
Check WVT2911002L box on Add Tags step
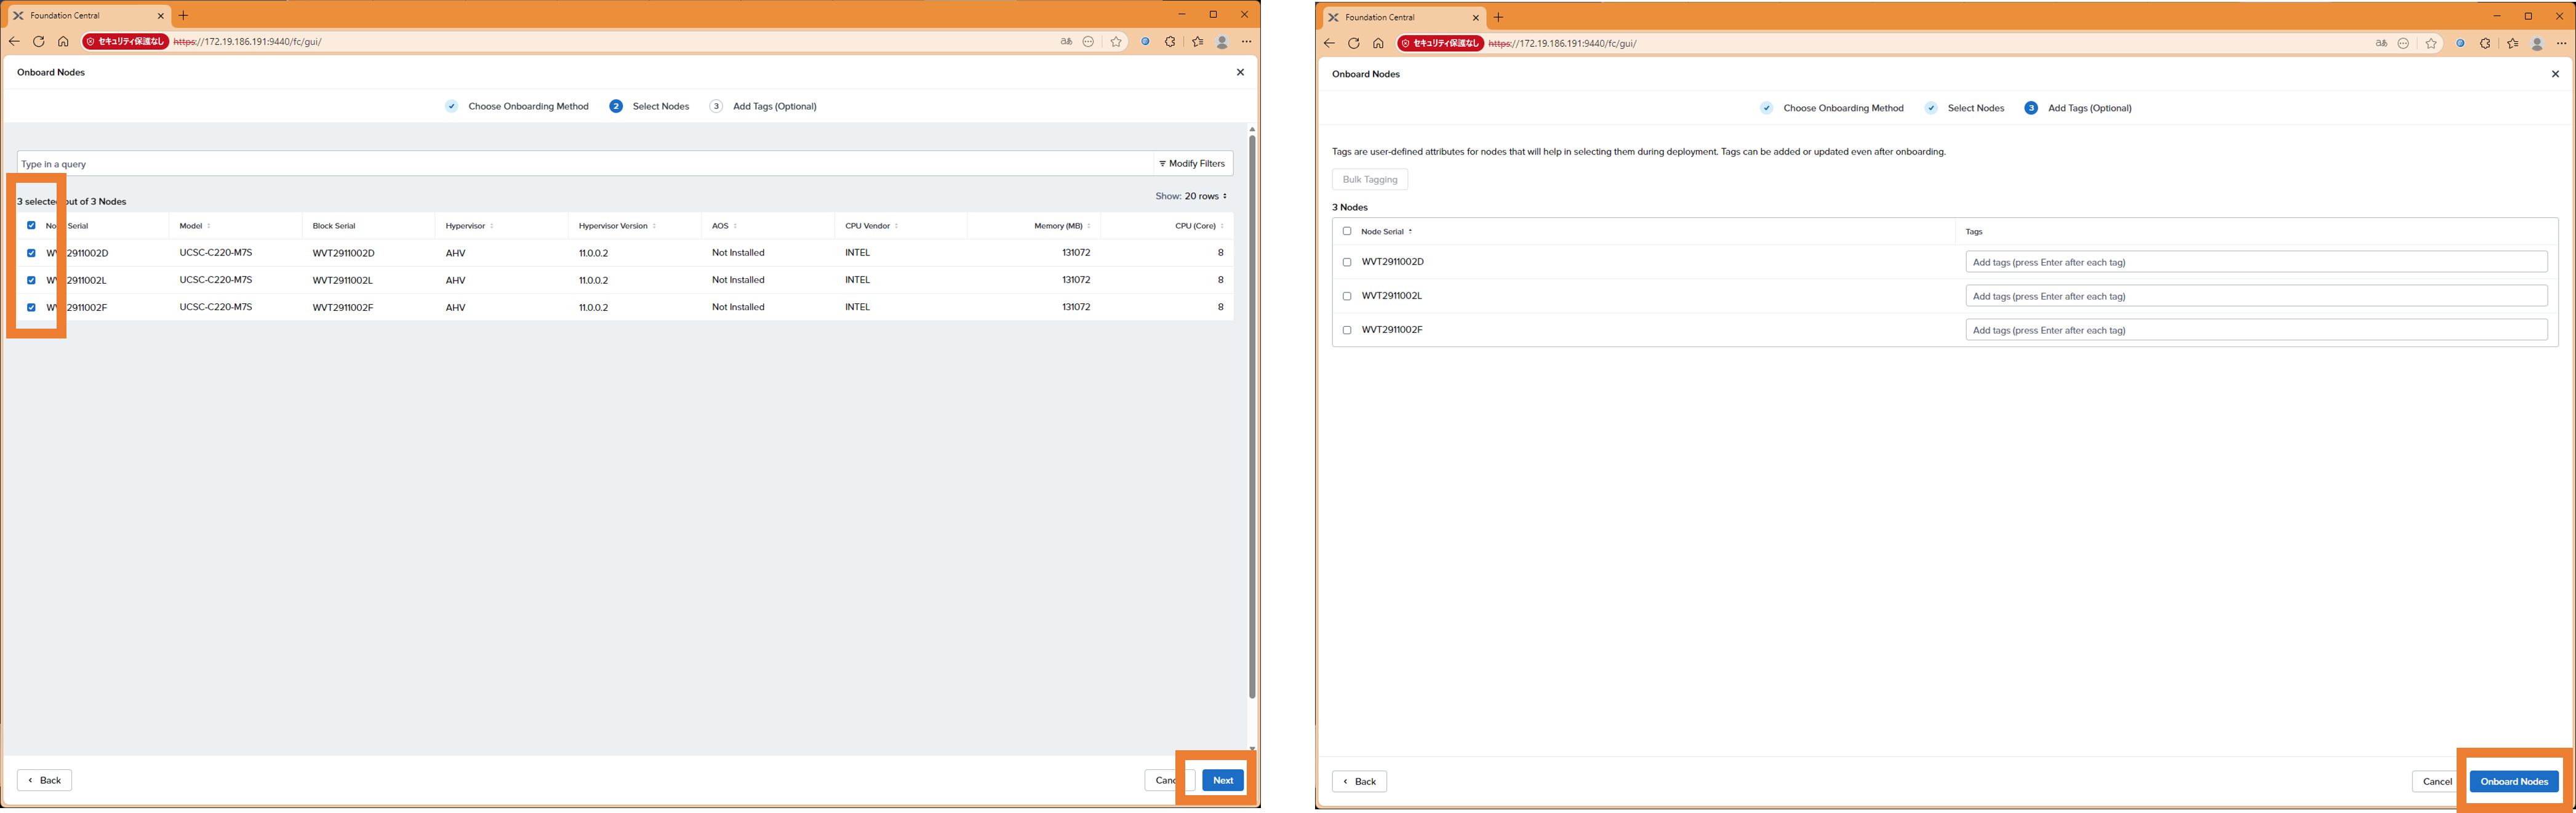pyautogui.click(x=1347, y=296)
